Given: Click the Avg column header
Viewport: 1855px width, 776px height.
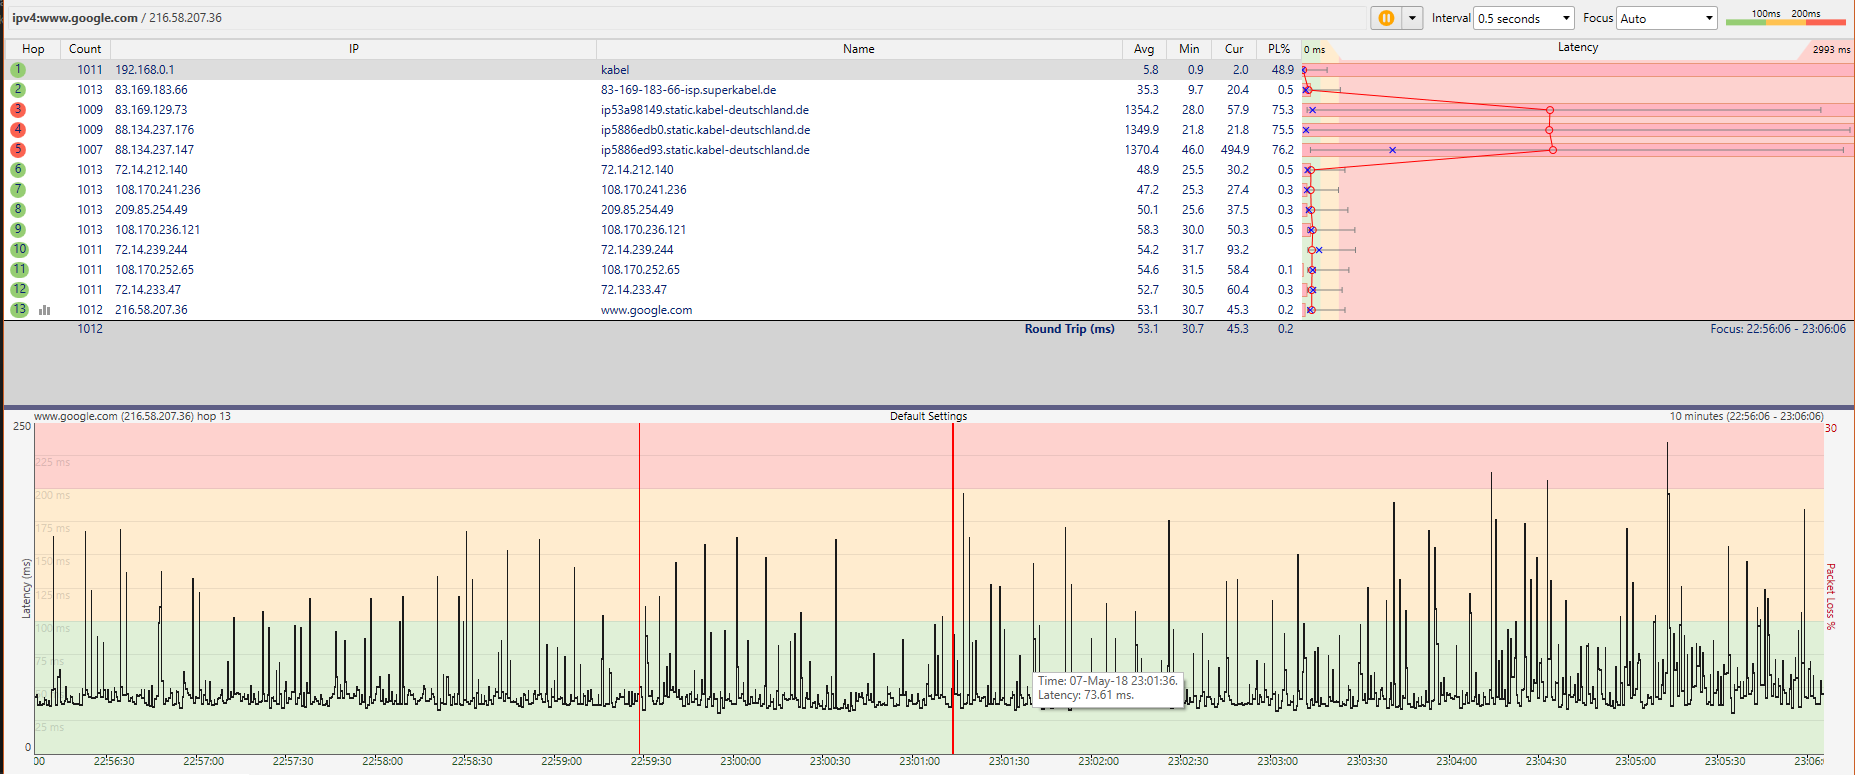Looking at the screenshot, I should 1143,49.
